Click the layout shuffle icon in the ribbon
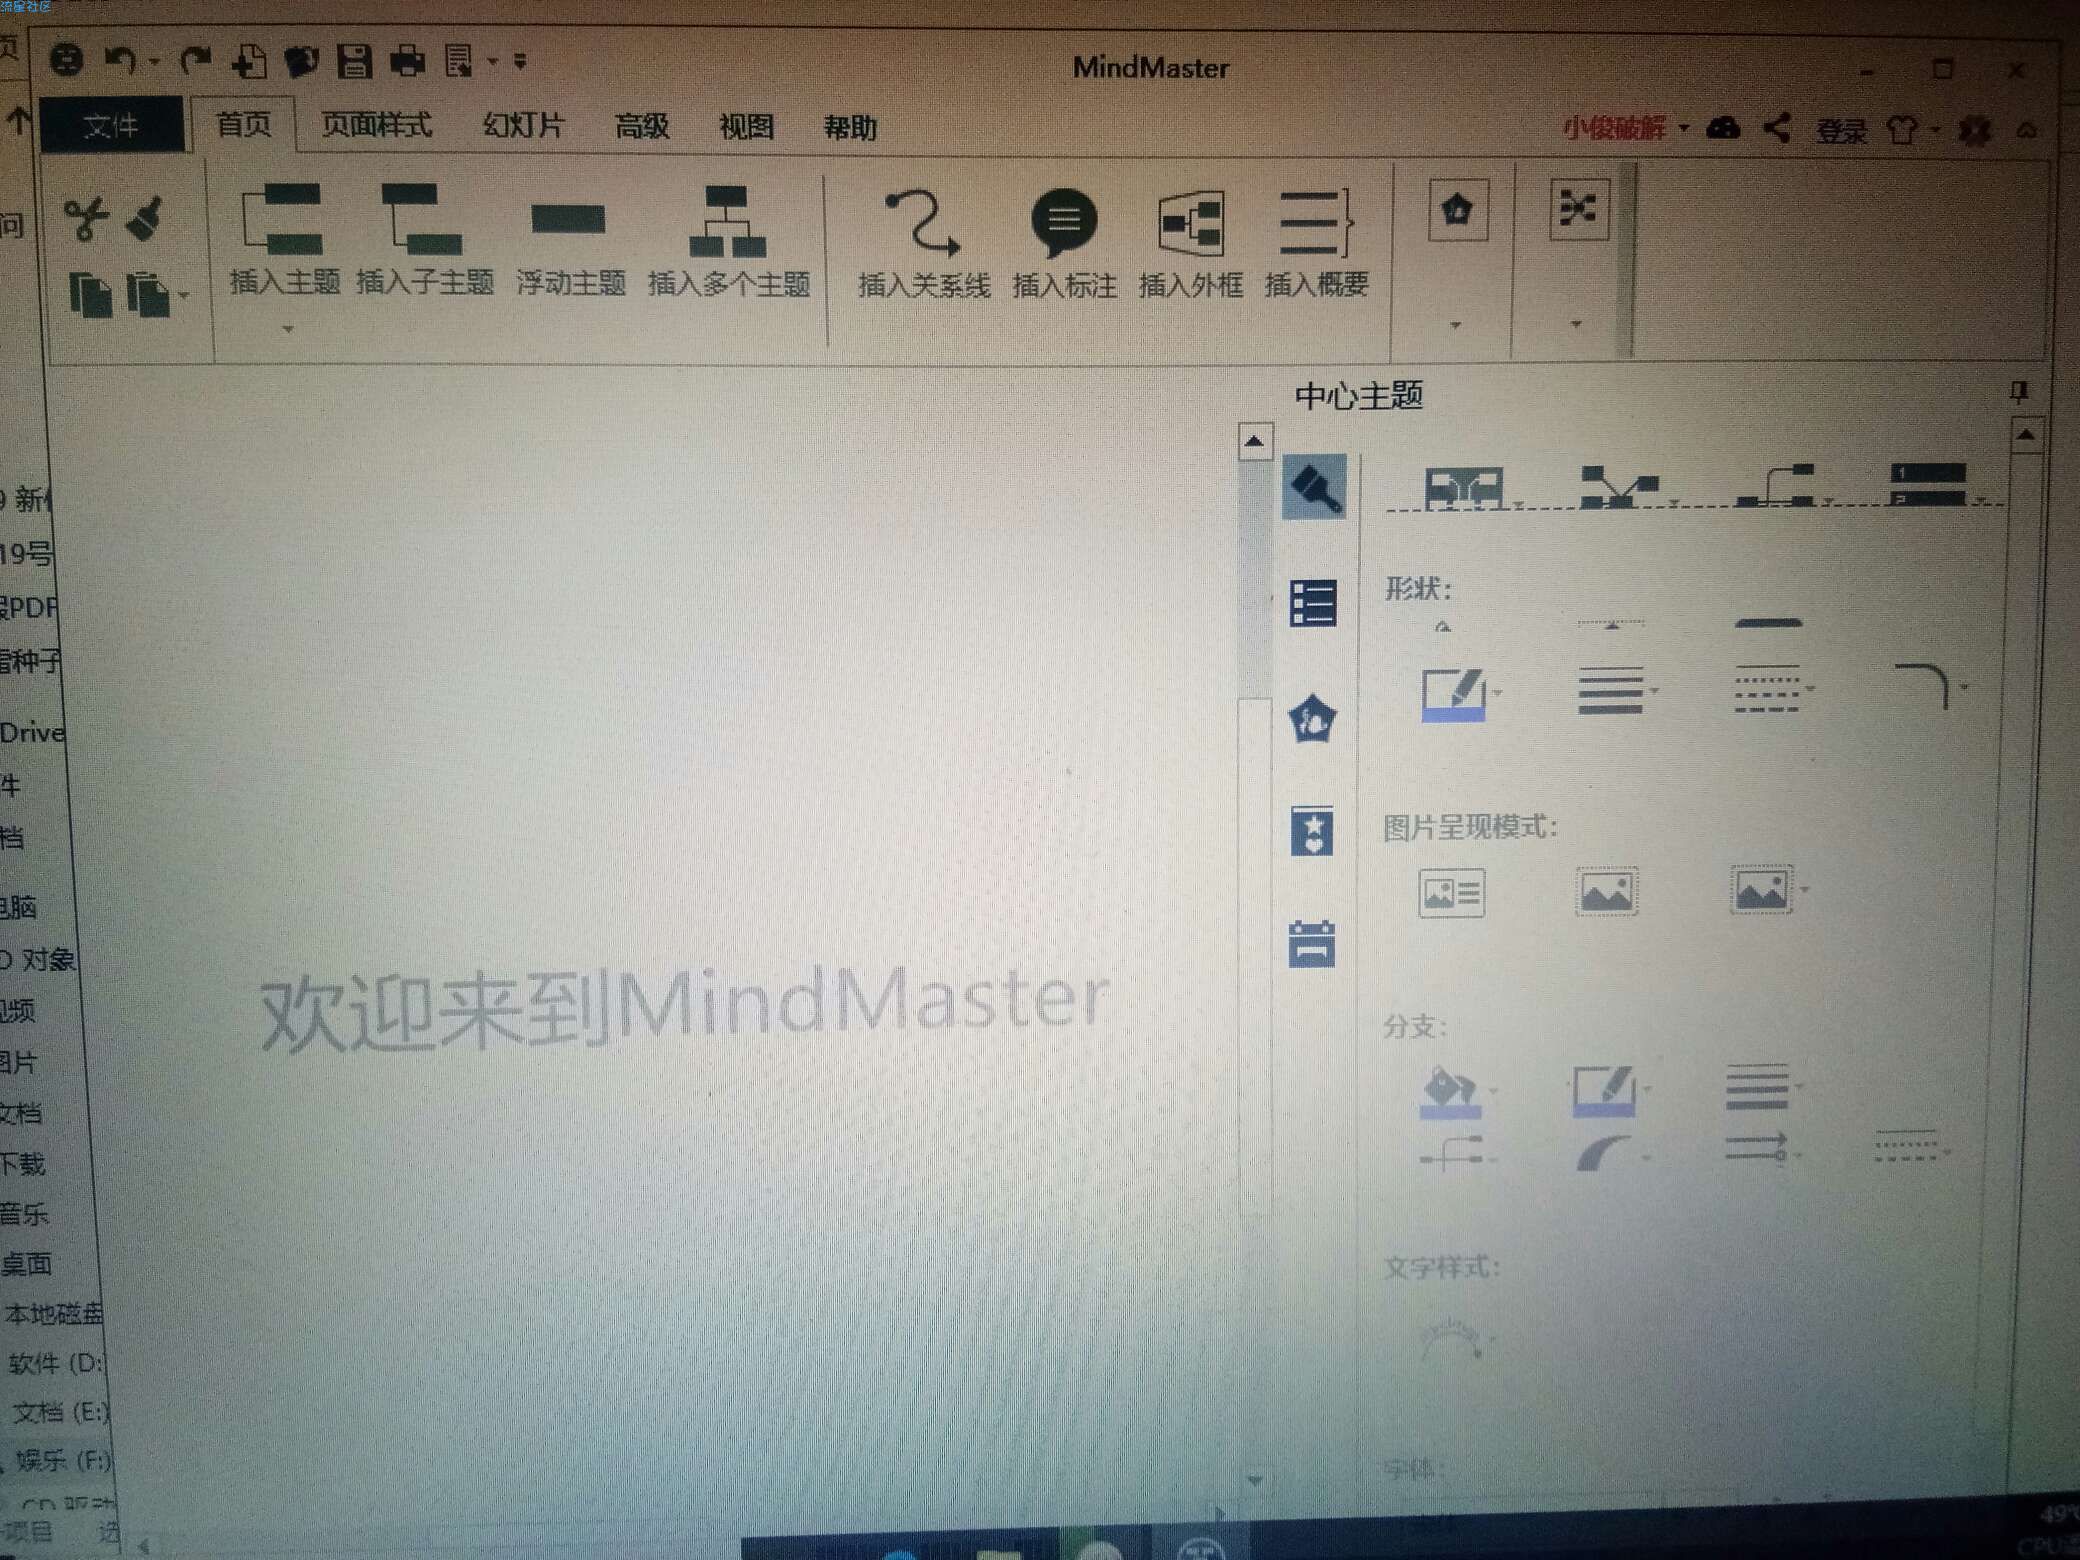Screen dimensions: 2080x1560 coord(1579,210)
